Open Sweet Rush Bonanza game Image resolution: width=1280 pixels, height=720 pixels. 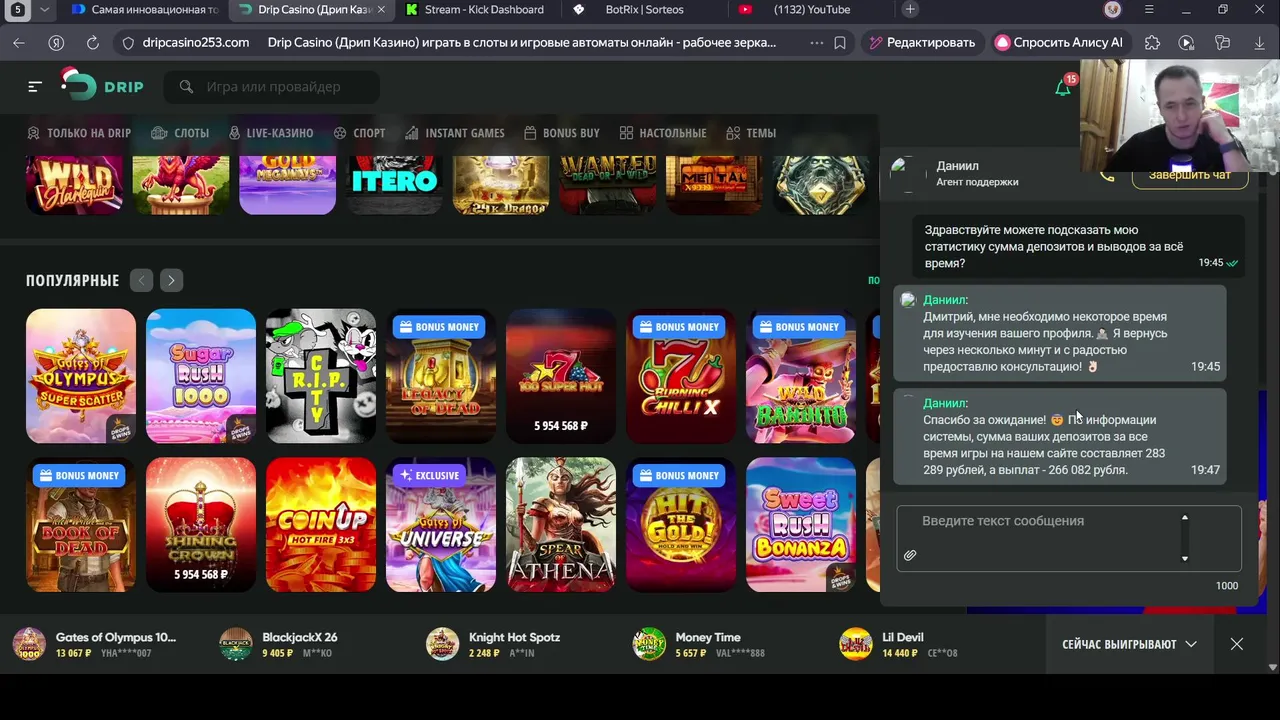[x=801, y=525]
